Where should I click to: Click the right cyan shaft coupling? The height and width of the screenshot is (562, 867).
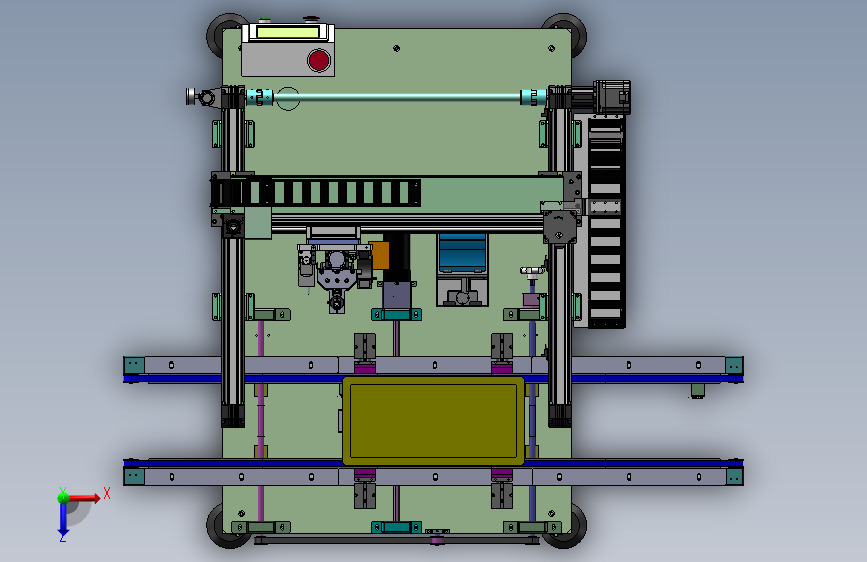[x=533, y=97]
